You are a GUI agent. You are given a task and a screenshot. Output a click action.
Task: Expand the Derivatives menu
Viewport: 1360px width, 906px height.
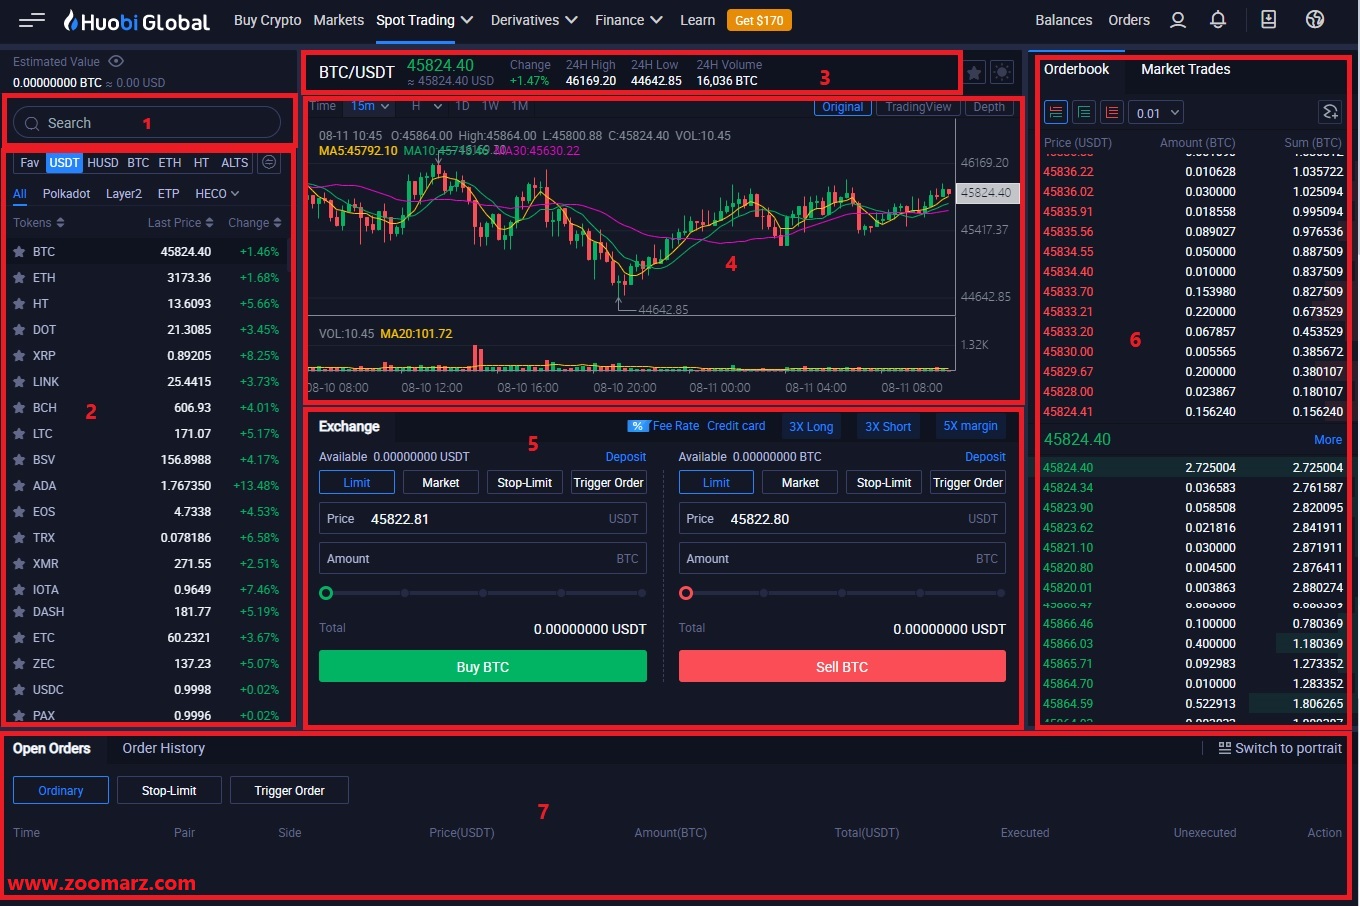pyautogui.click(x=534, y=20)
